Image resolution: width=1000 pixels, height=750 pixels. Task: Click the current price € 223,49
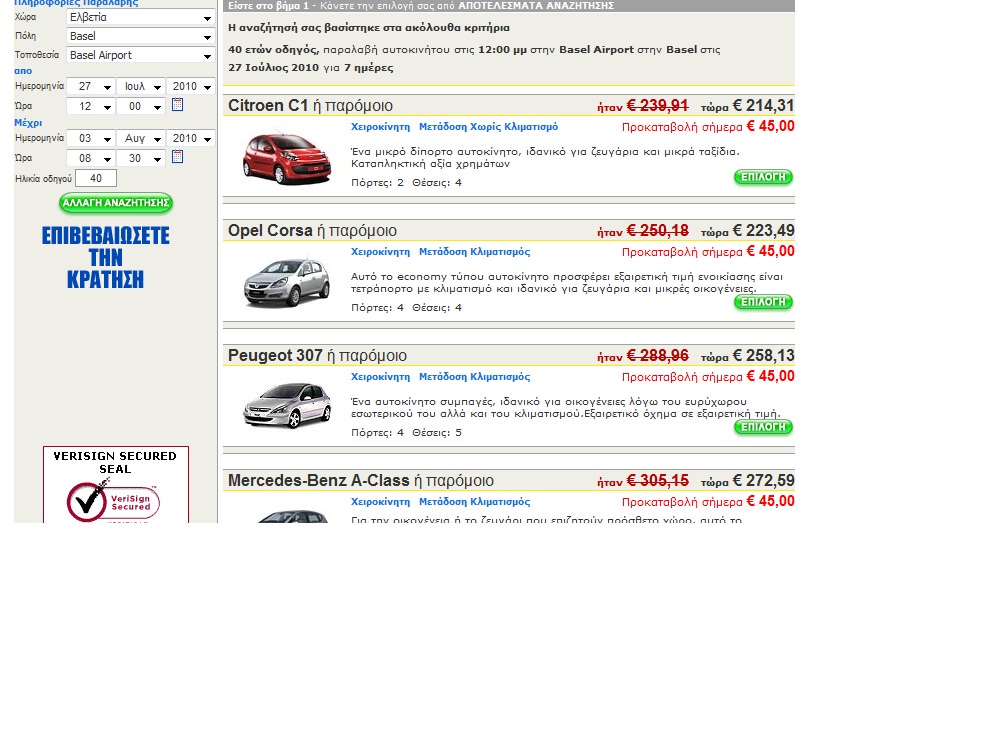pos(763,231)
